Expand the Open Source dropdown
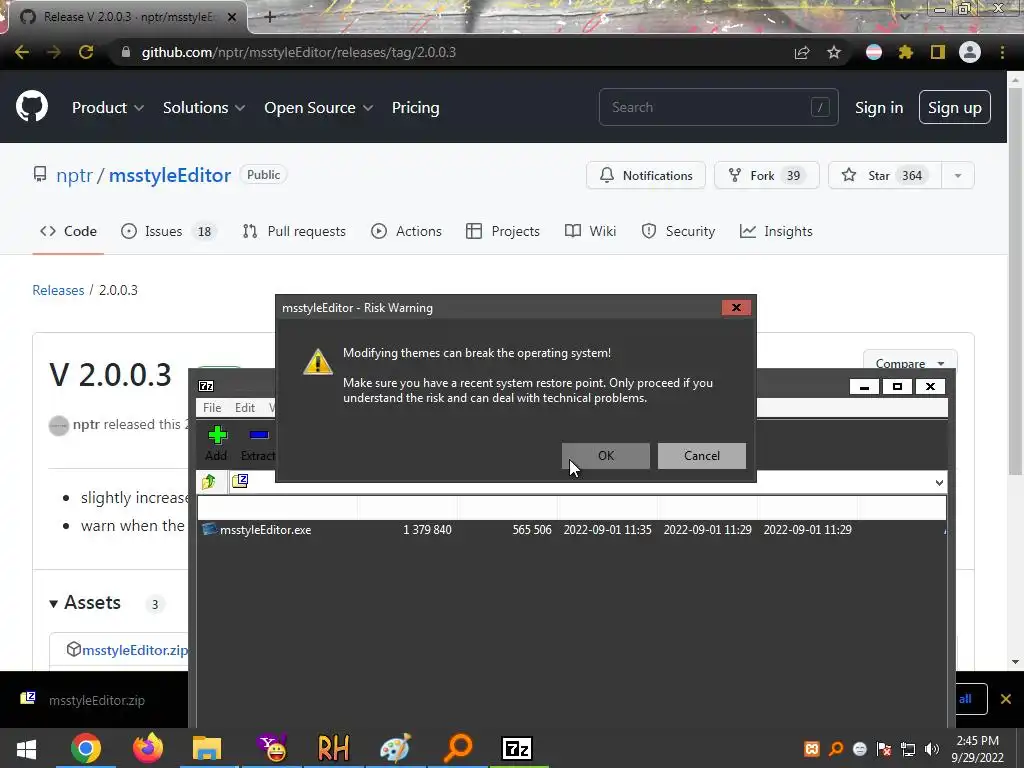The image size is (1024, 768). tap(319, 108)
